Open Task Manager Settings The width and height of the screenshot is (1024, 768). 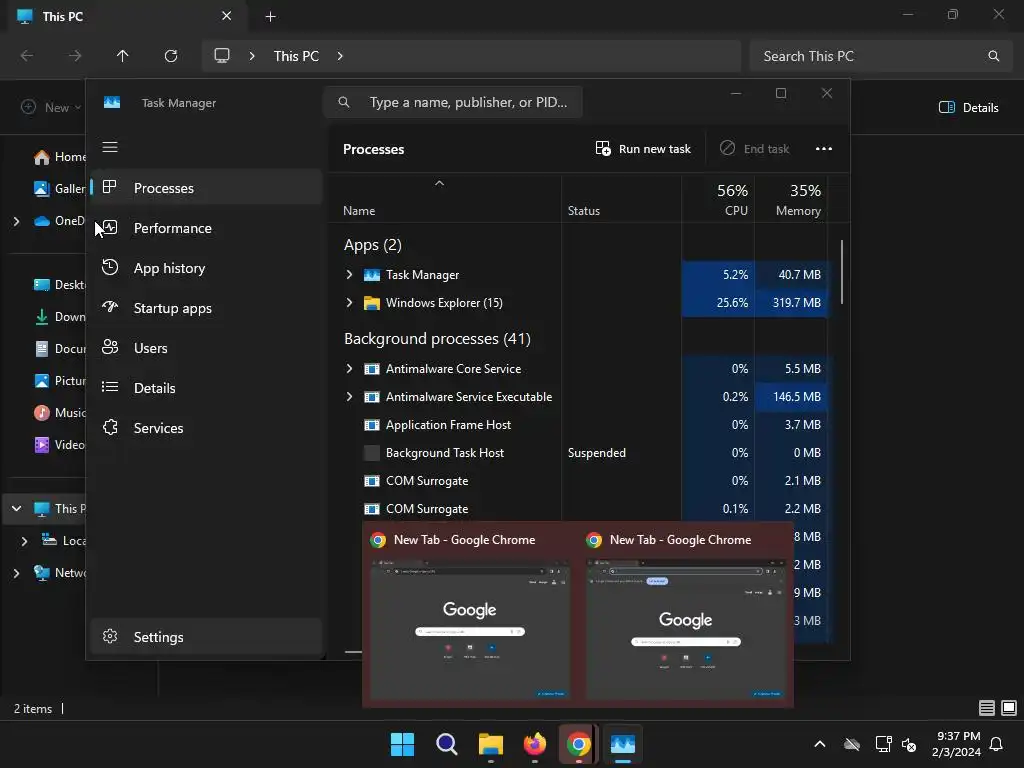click(206, 637)
